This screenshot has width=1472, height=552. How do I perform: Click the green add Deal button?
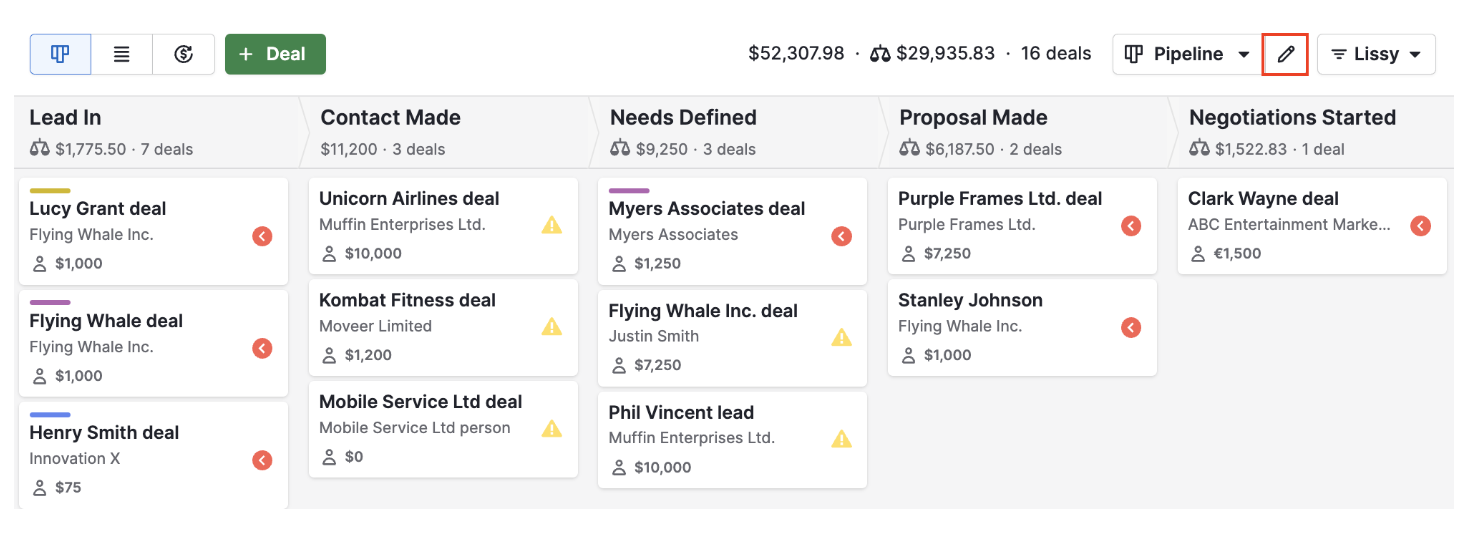click(x=275, y=54)
